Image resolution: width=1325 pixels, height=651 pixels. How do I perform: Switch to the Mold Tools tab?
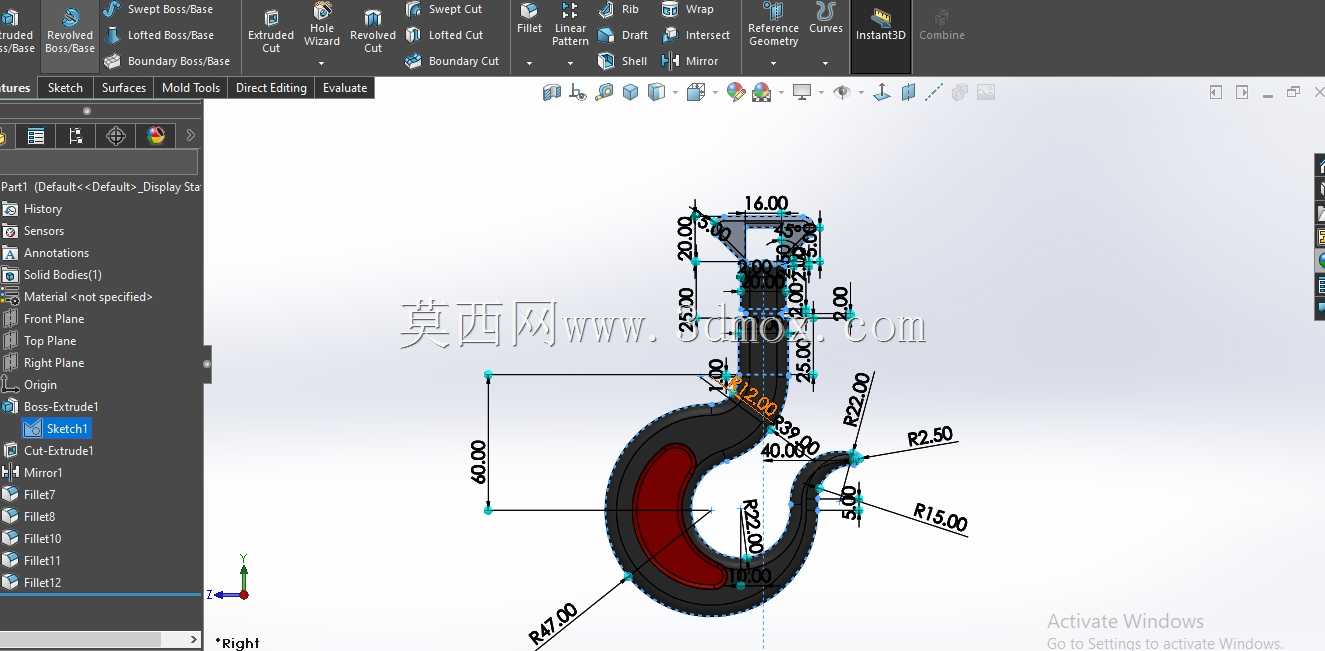(x=191, y=88)
